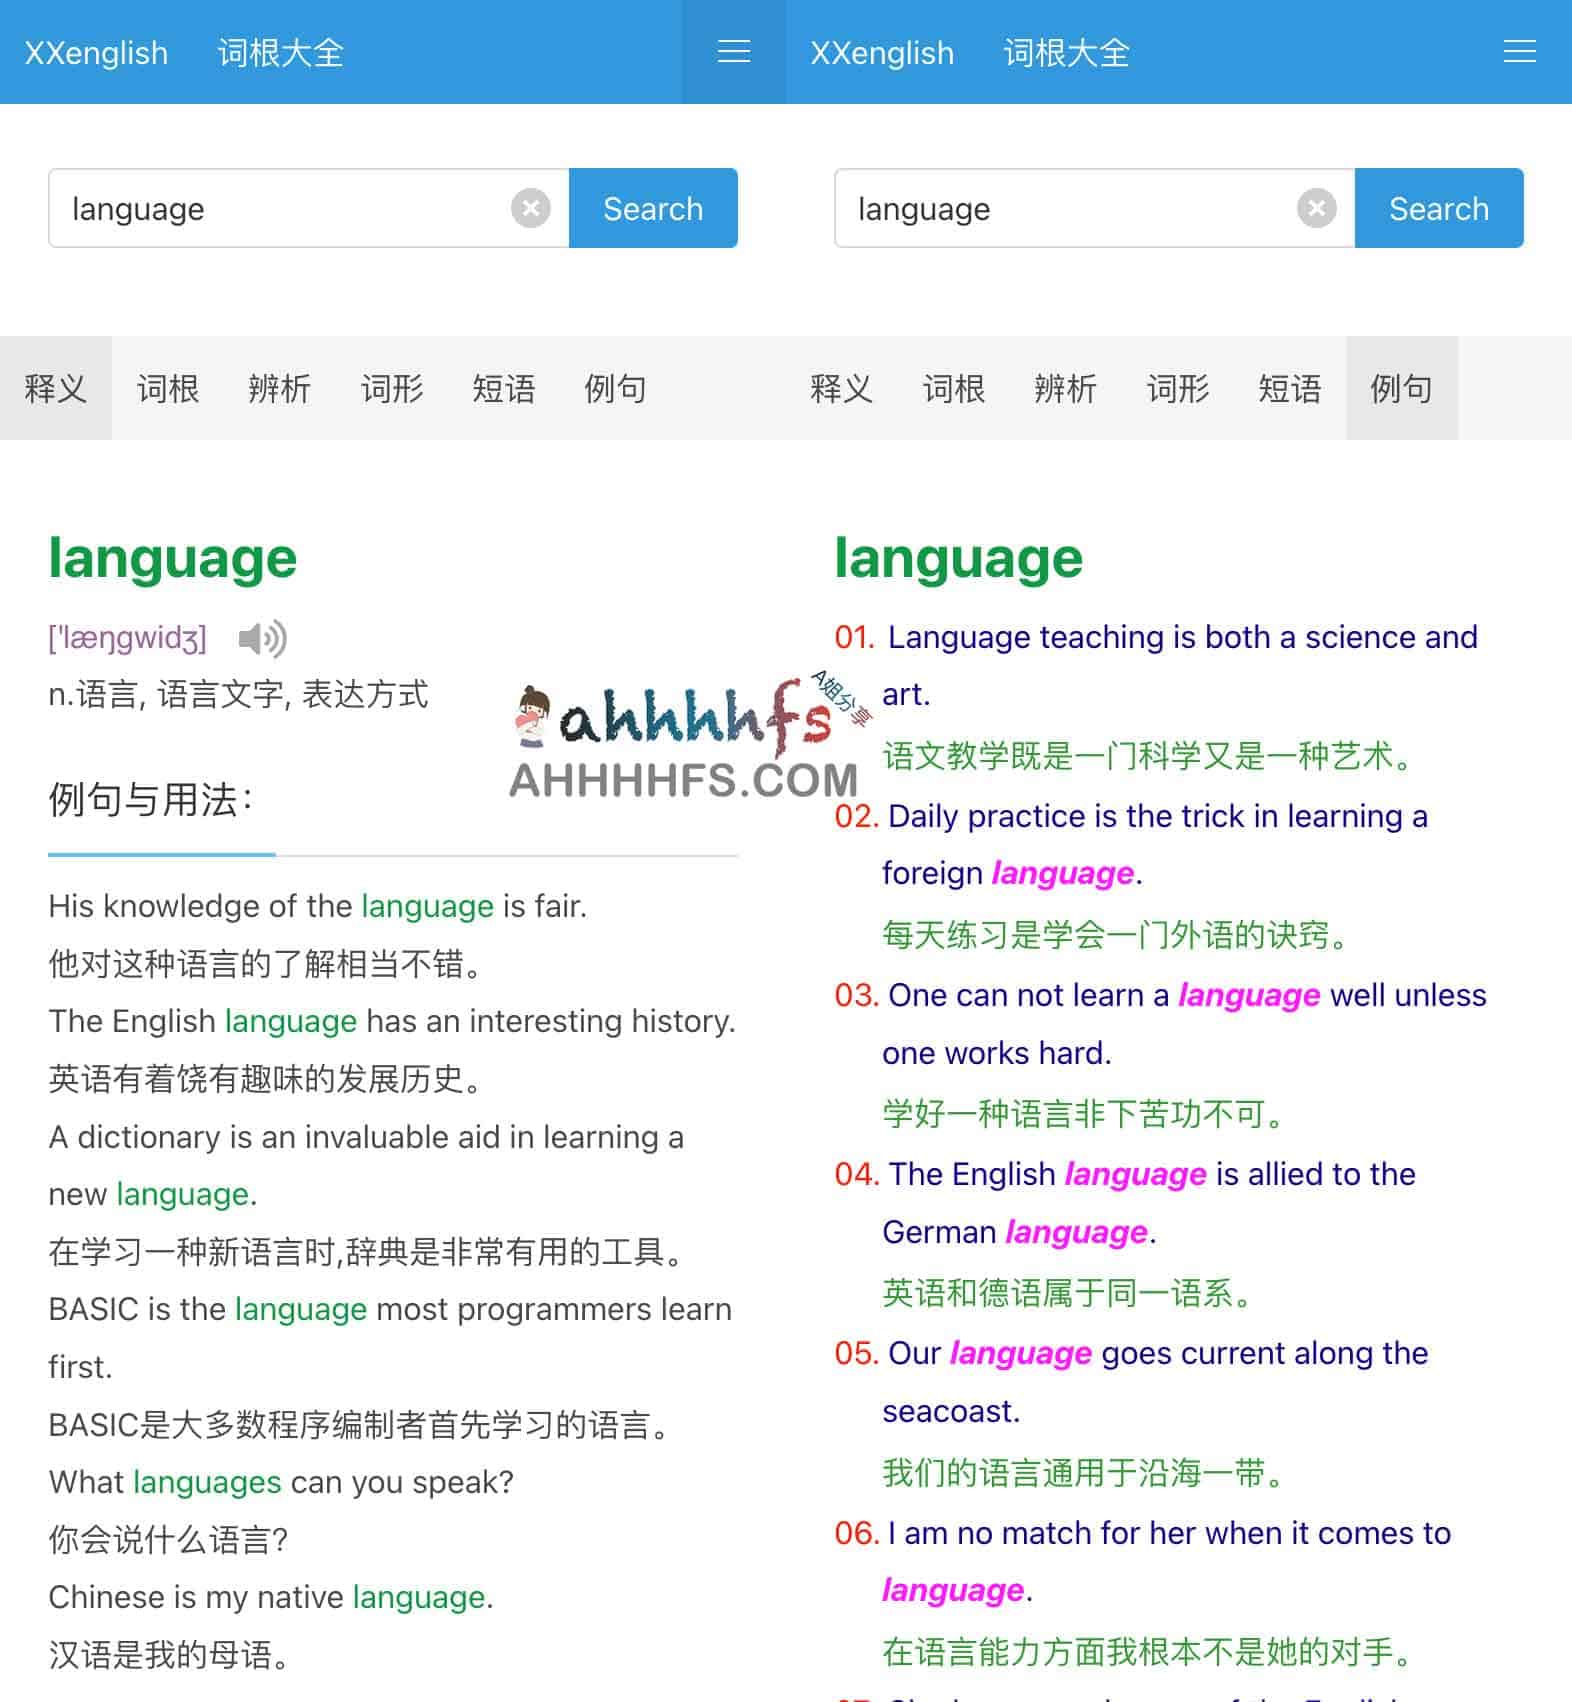
Task: Play pronunciation audio for language
Action: pyautogui.click(x=262, y=638)
